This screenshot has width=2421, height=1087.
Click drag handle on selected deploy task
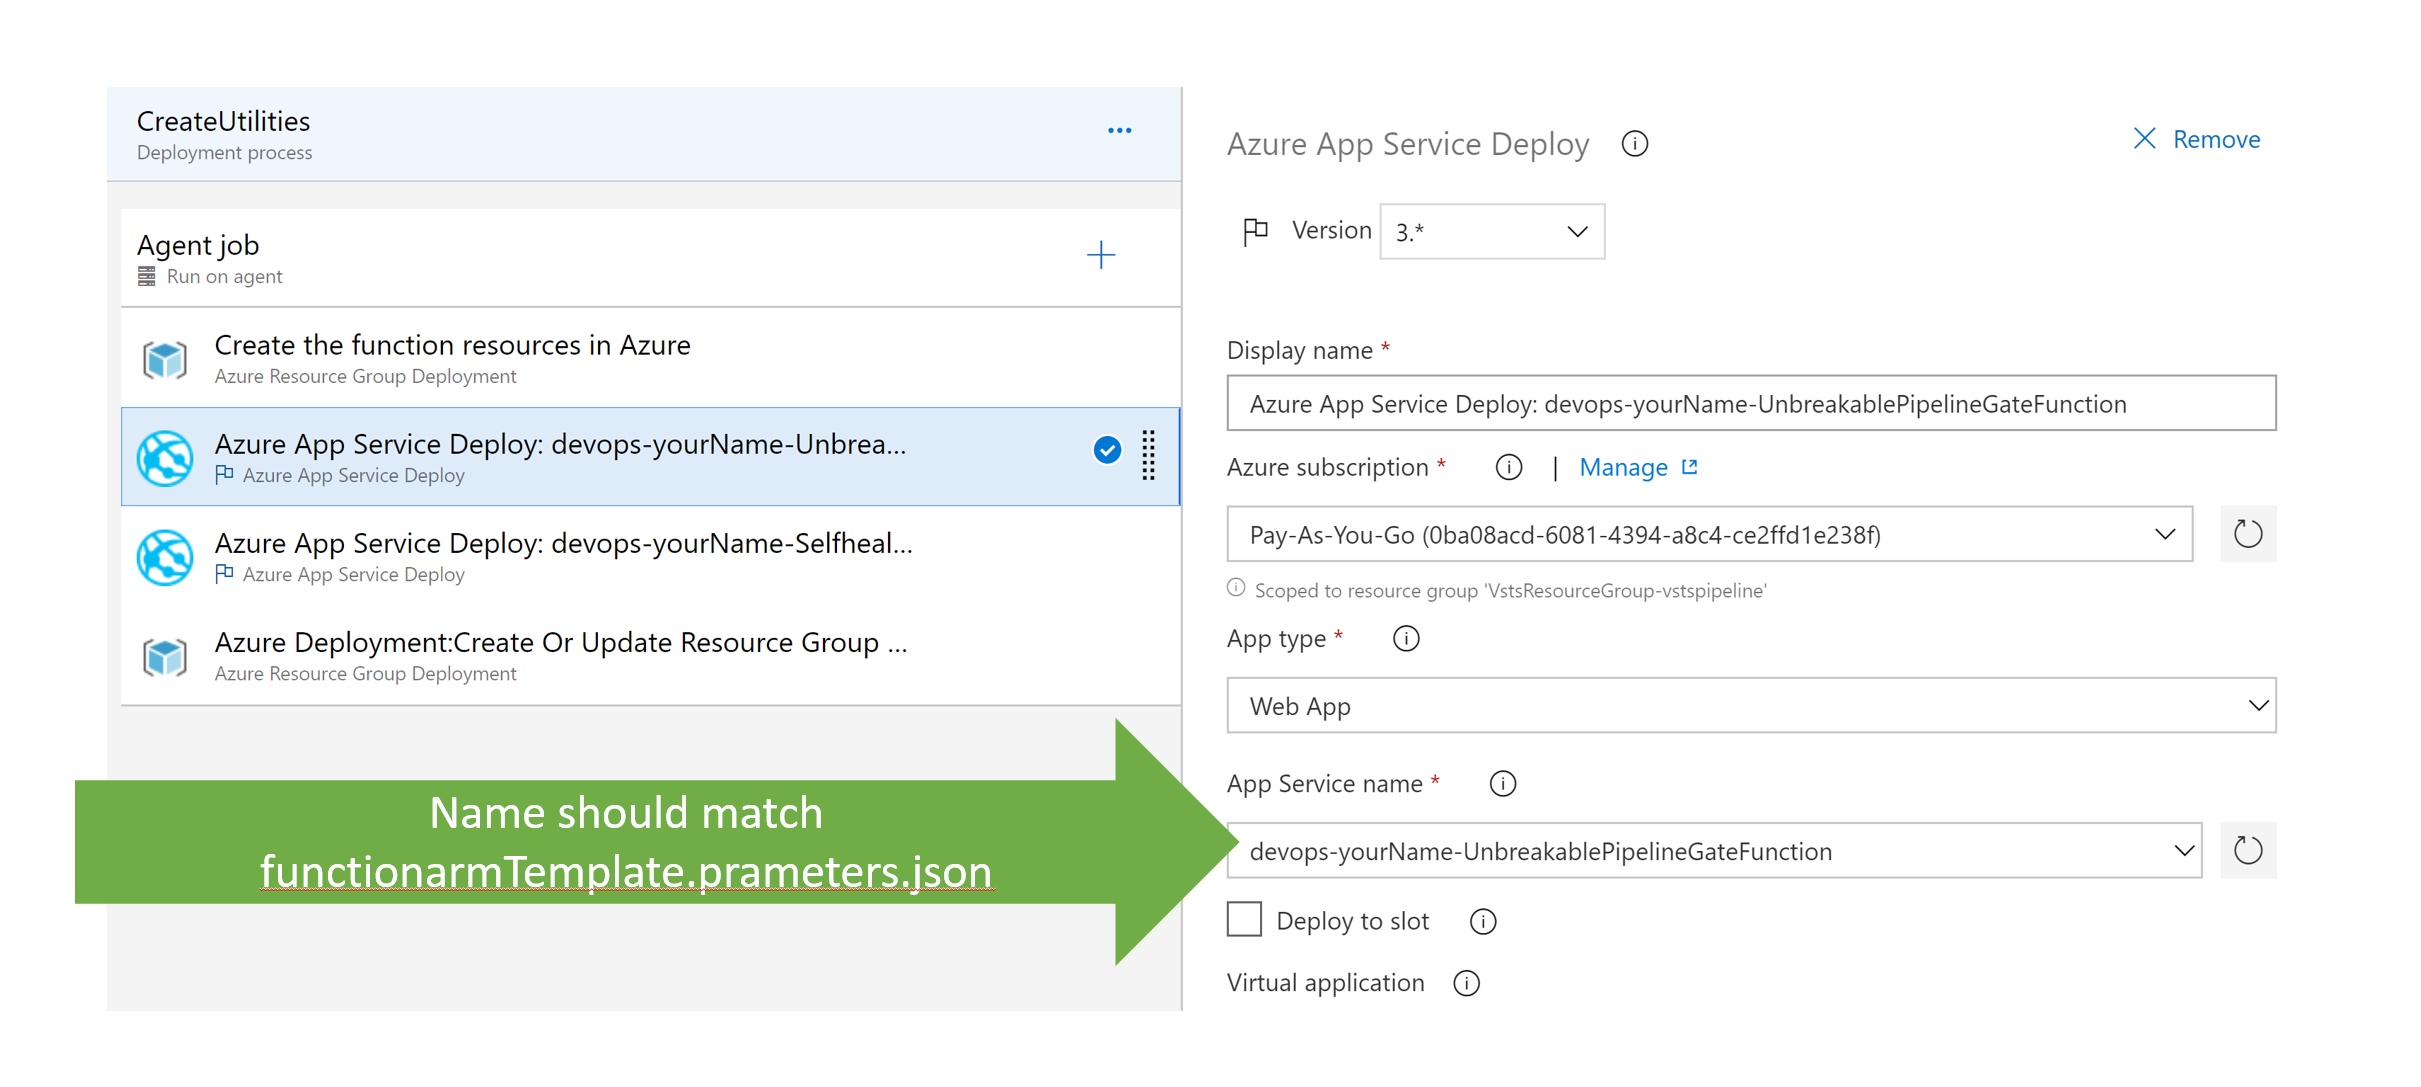coord(1148,456)
